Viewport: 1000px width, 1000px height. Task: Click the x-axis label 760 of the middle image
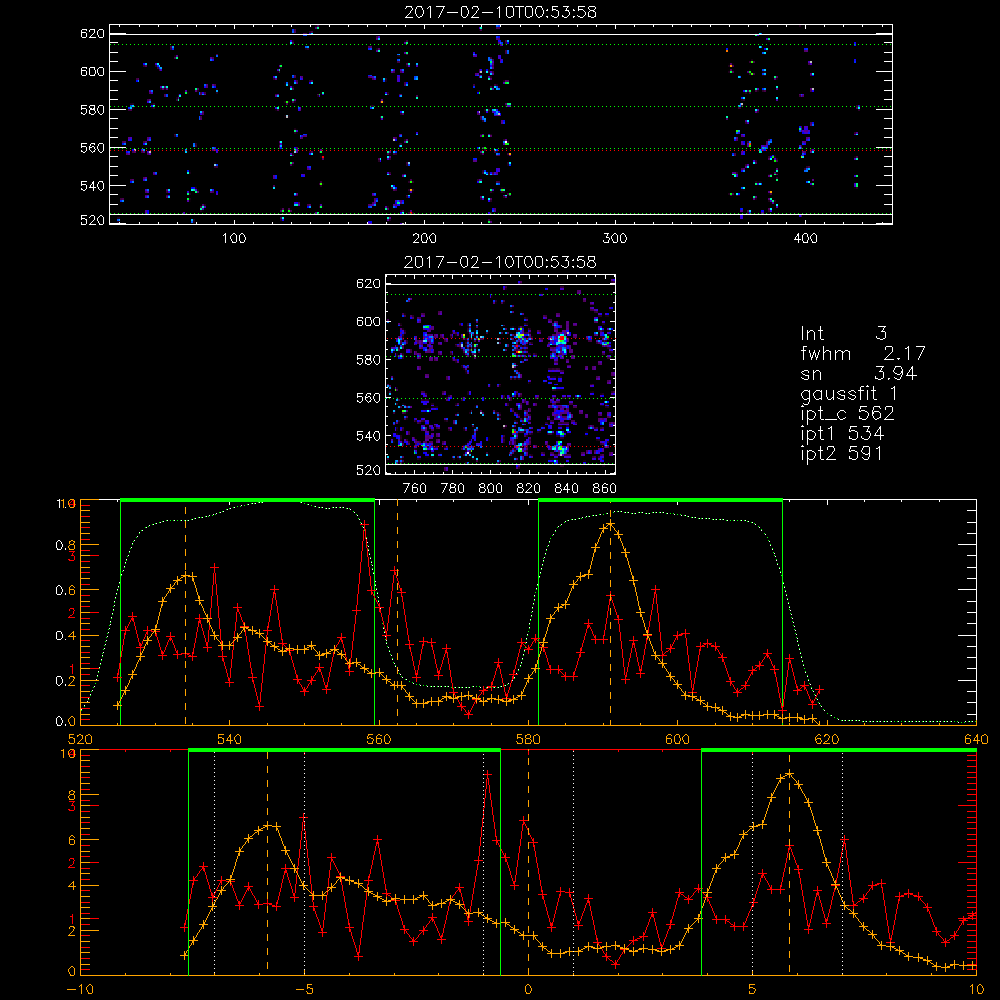click(x=415, y=489)
